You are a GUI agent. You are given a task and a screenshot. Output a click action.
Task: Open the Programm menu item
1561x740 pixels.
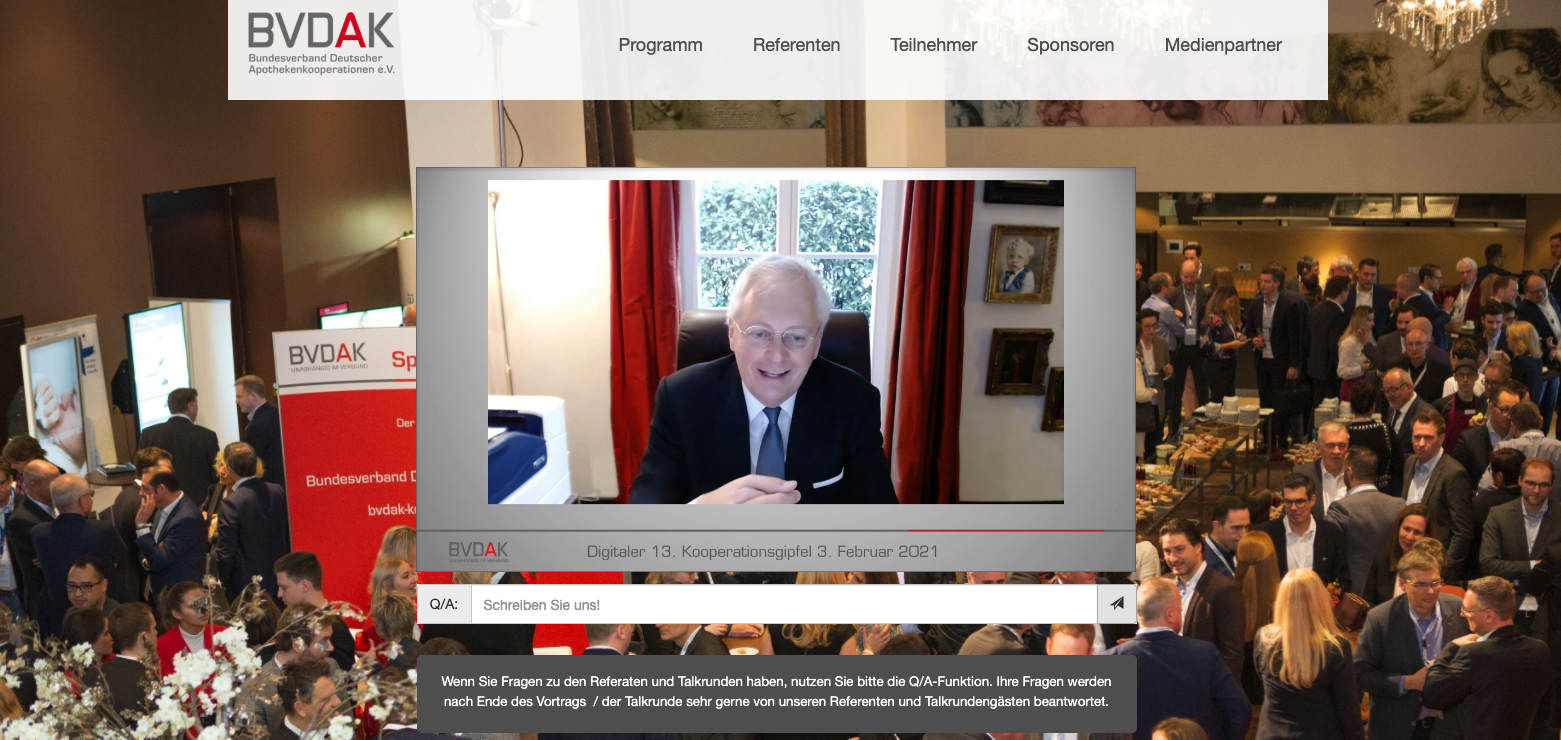tap(660, 45)
